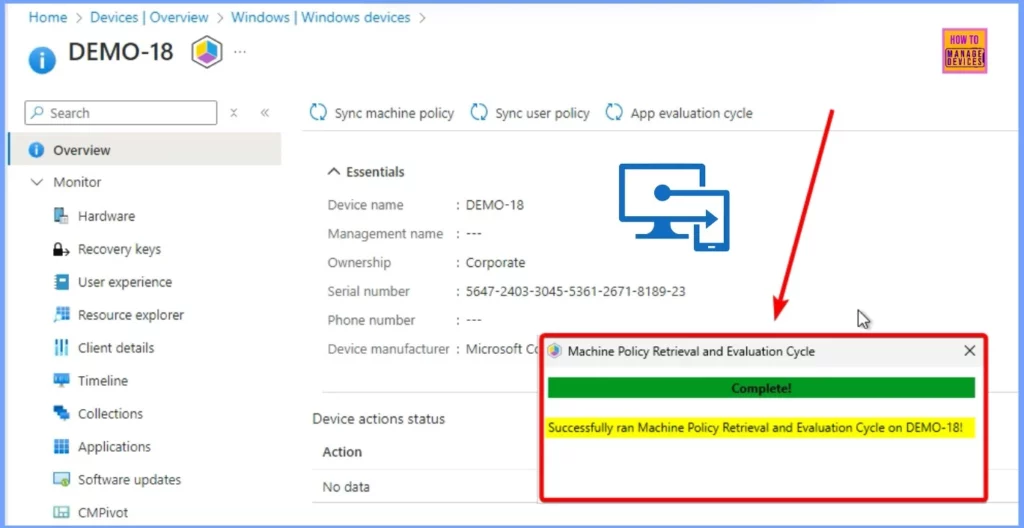The image size is (1024, 528).
Task: Collapse the Essentials section
Action: [334, 172]
